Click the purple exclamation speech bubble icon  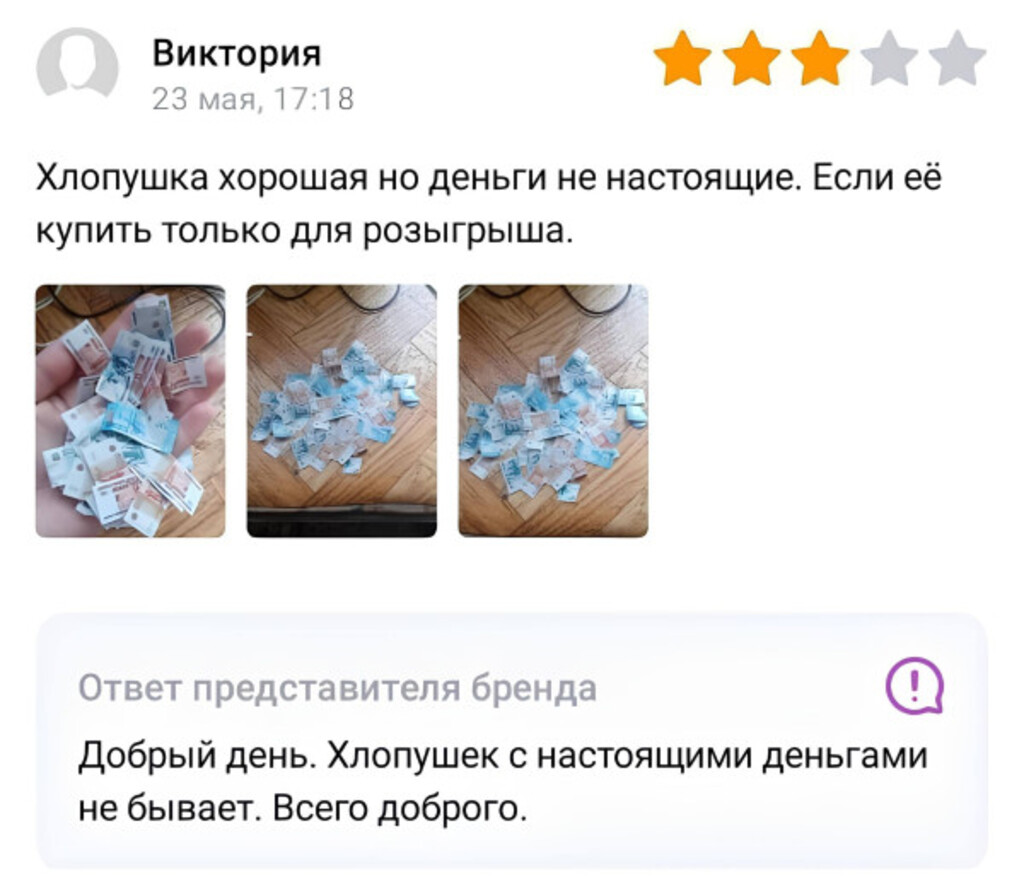914,686
